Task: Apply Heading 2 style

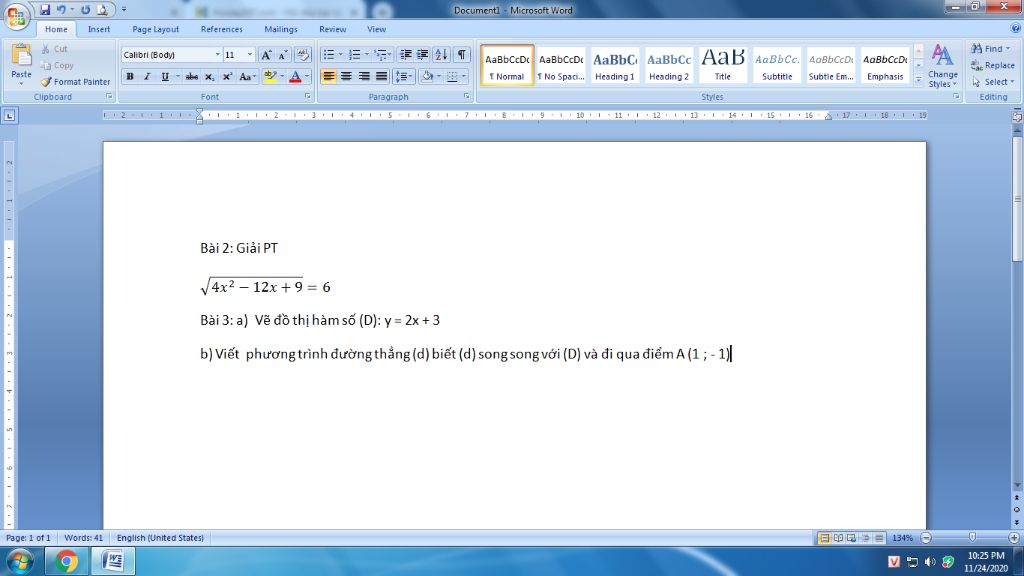Action: (669, 65)
